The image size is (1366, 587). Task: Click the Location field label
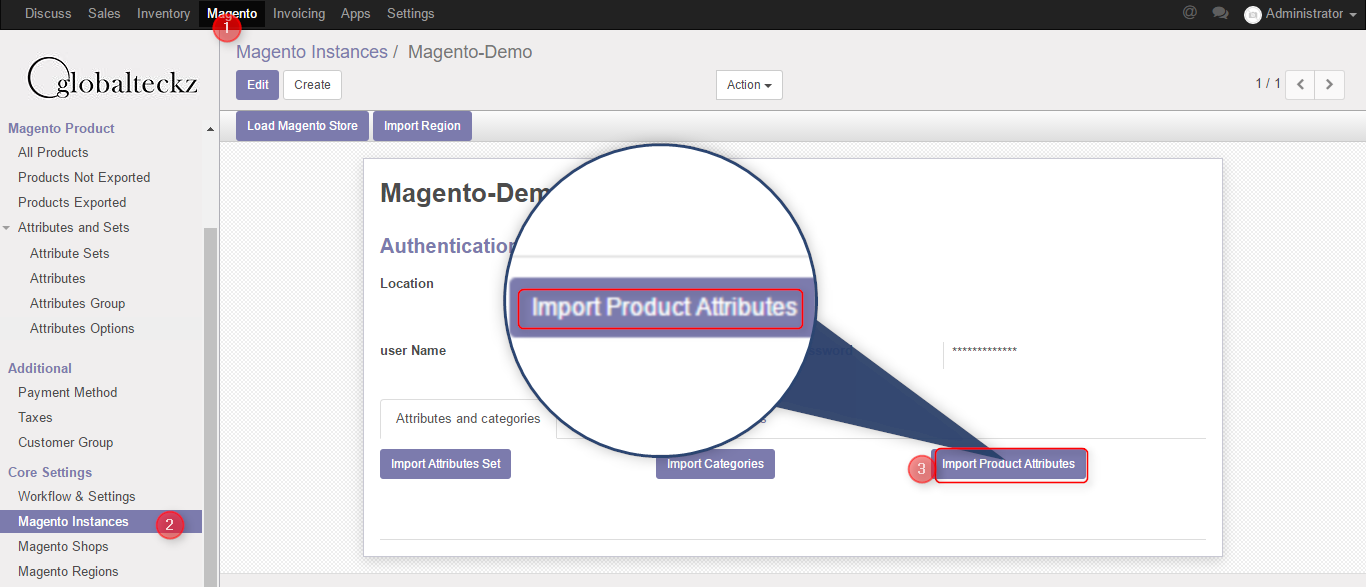[407, 284]
